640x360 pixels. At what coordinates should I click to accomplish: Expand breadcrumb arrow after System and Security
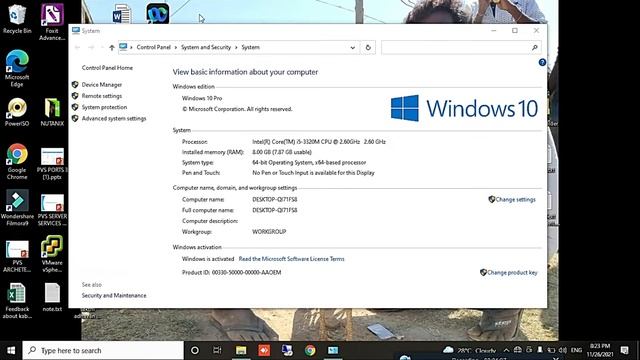pos(236,47)
